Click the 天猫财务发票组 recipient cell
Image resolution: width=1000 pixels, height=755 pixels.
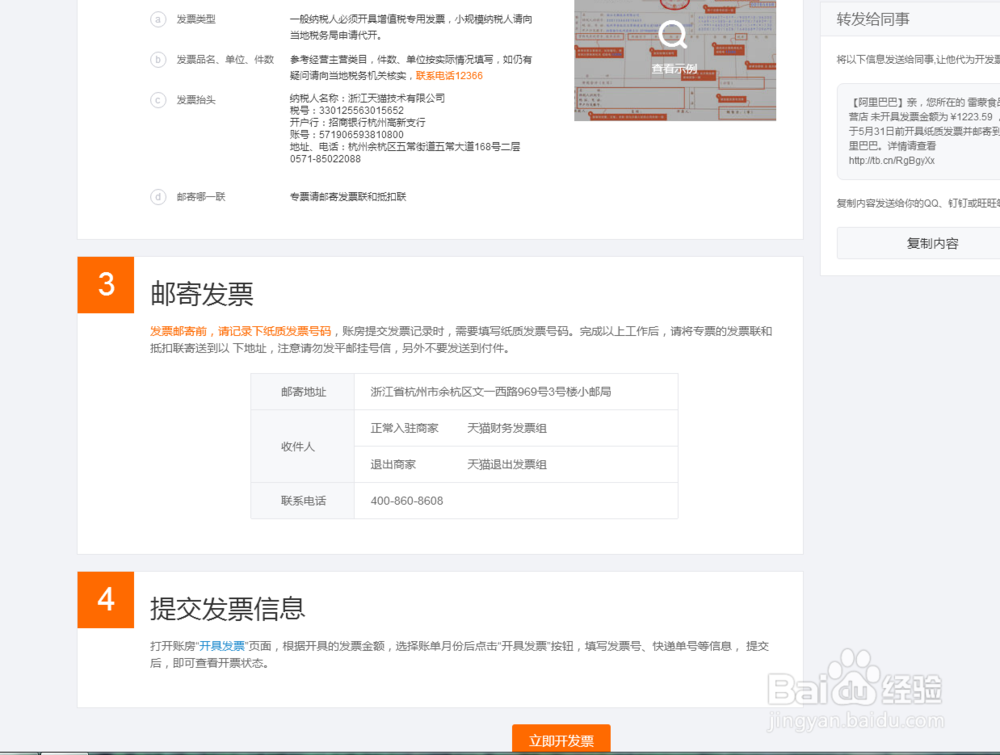click(507, 428)
